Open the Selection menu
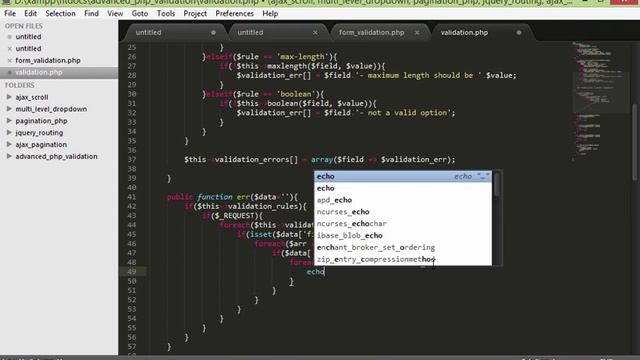 click(60, 13)
